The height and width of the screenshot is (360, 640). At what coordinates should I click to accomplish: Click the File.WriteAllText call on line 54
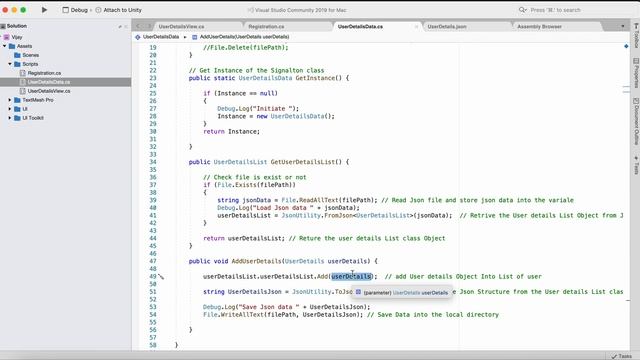(x=283, y=315)
